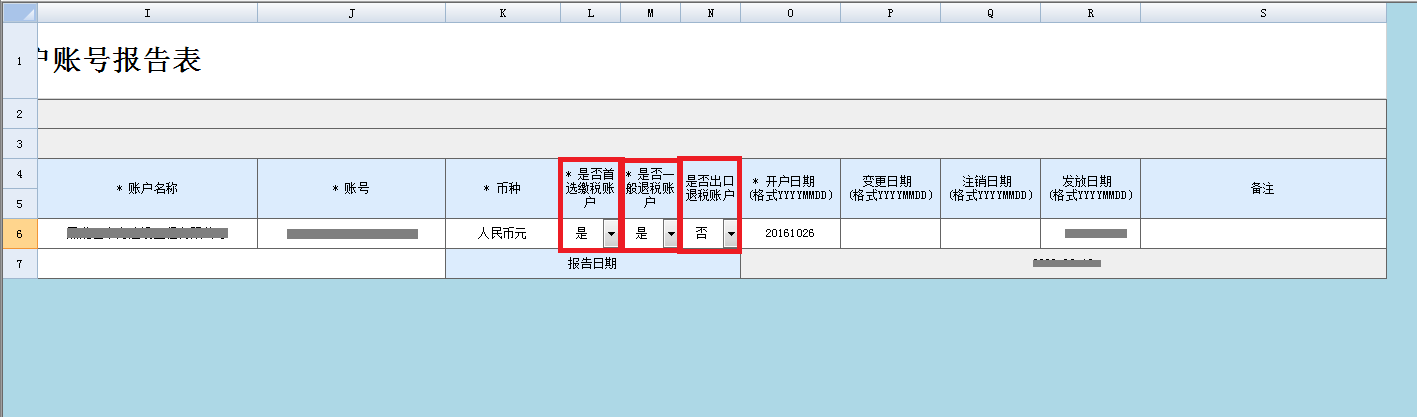The height and width of the screenshot is (417, 1417).
Task: Select row 6 header
Action: click(x=19, y=233)
